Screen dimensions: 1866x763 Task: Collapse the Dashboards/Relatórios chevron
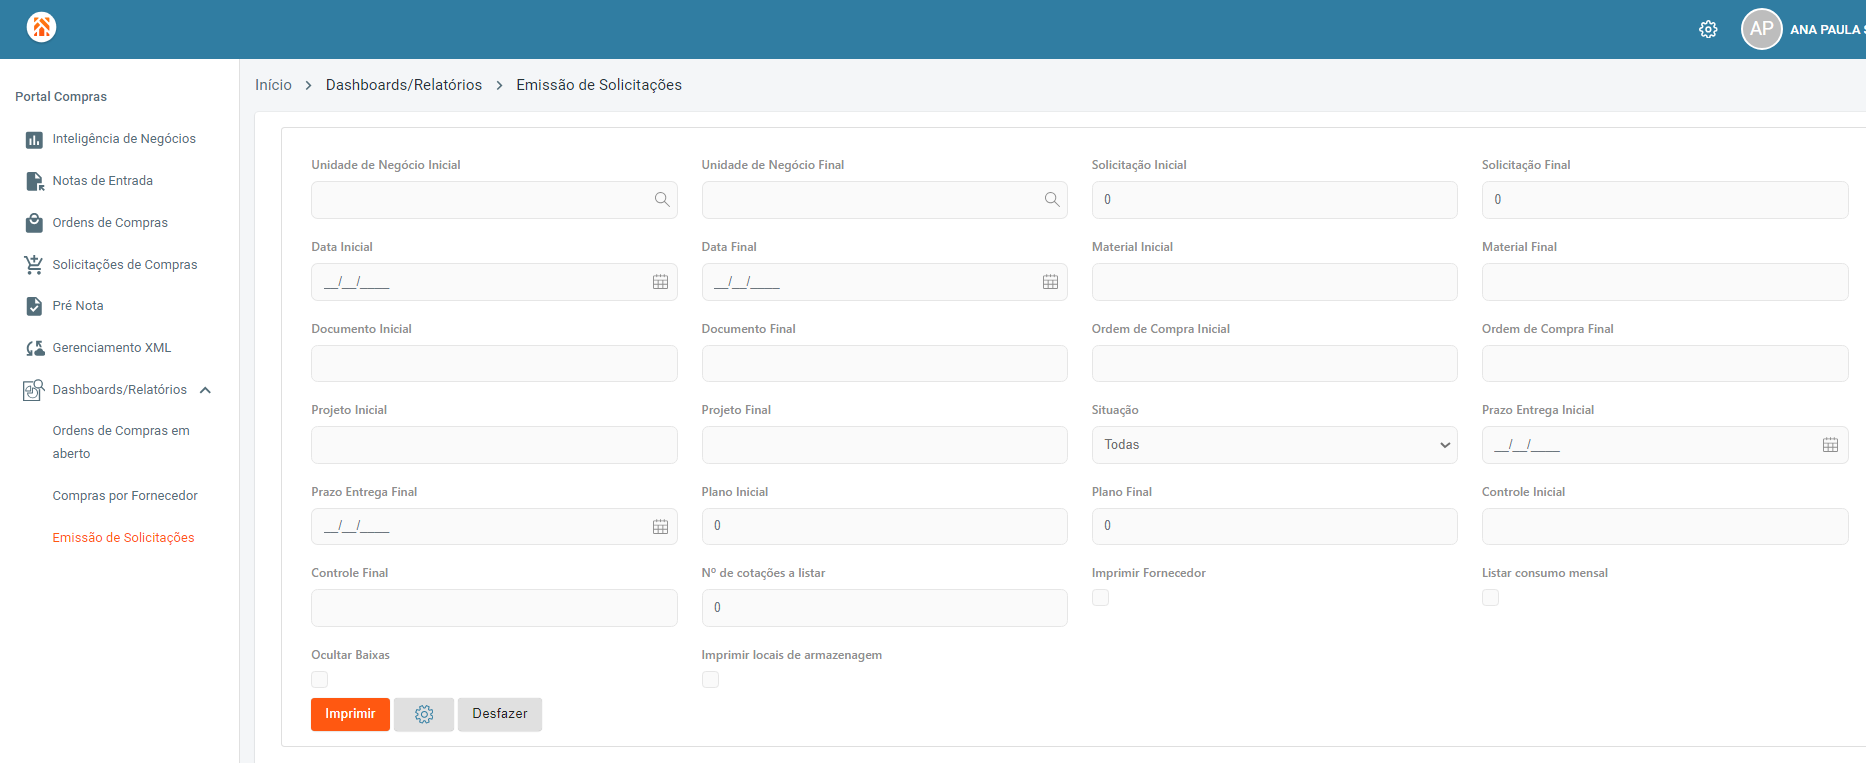point(205,390)
